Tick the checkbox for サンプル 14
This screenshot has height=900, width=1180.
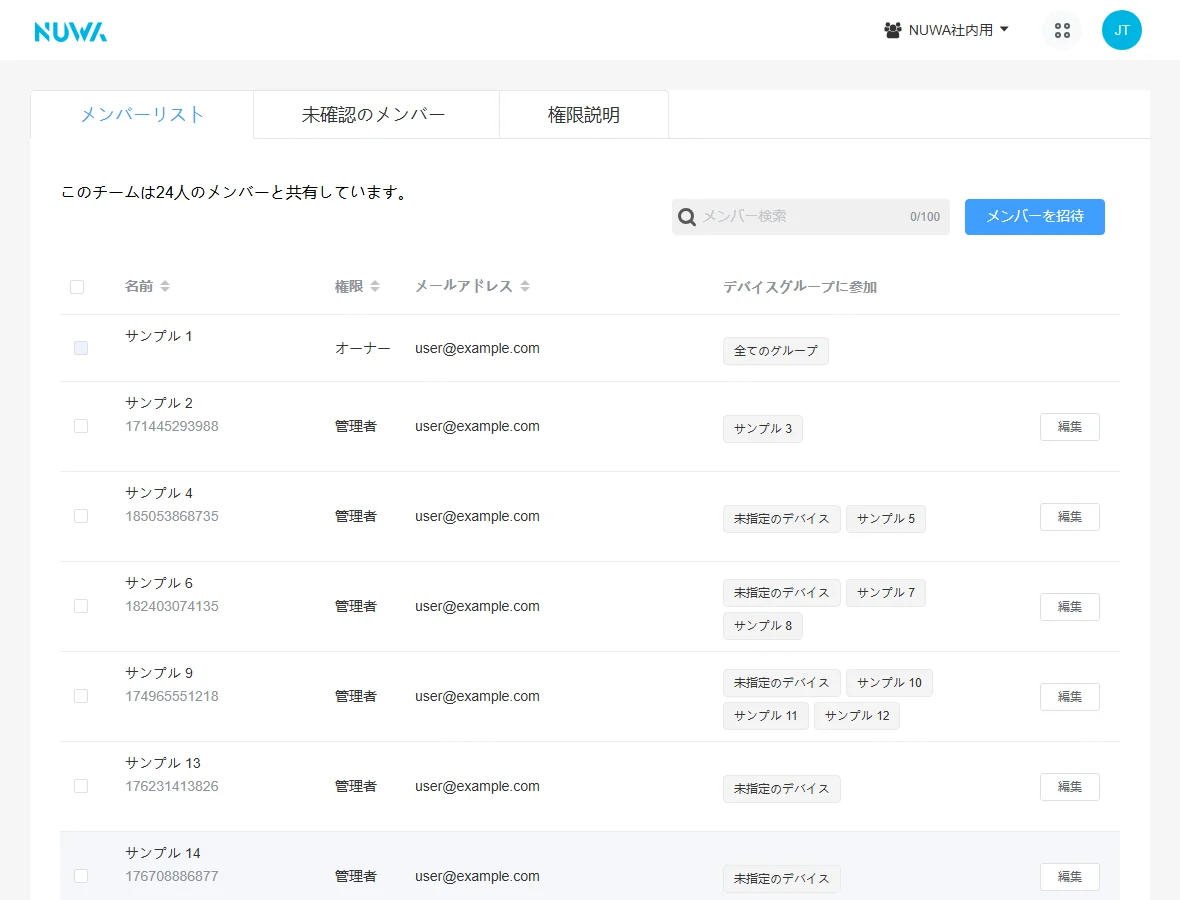pos(81,876)
